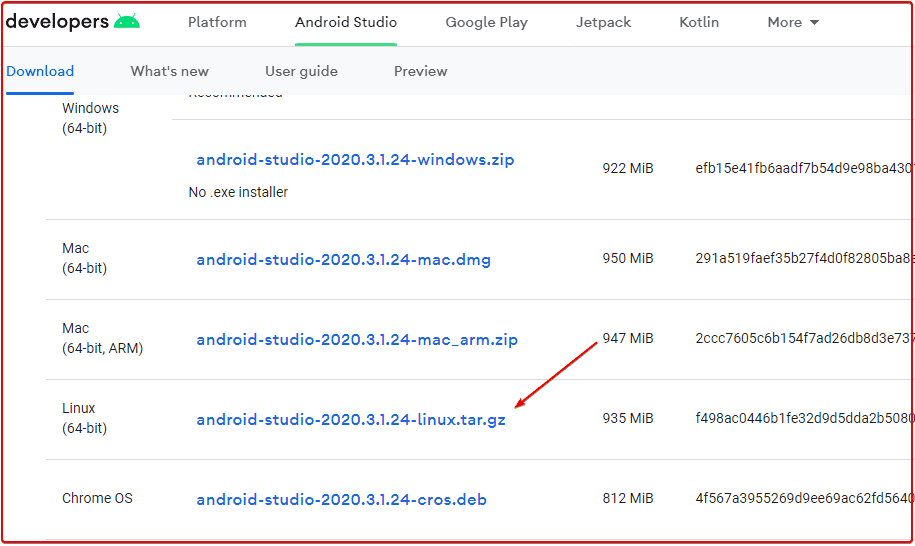Expand the More dropdown menu
The width and height of the screenshot is (915, 546).
[793, 22]
